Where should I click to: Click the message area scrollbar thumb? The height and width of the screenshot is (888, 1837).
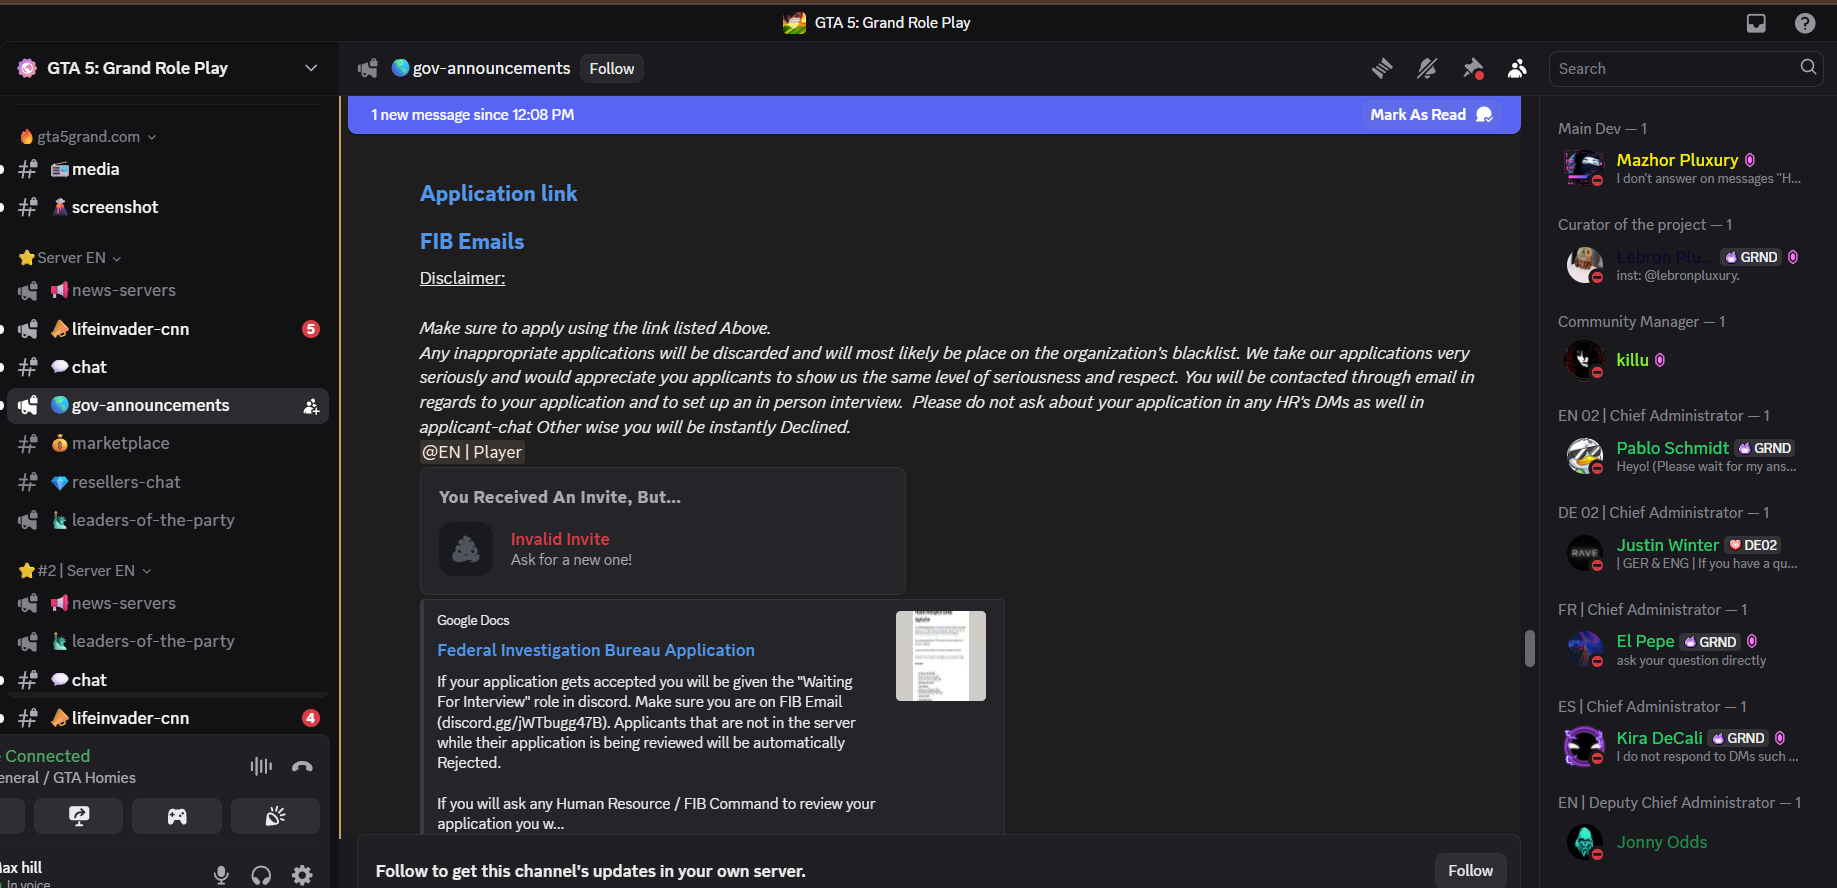[1529, 648]
